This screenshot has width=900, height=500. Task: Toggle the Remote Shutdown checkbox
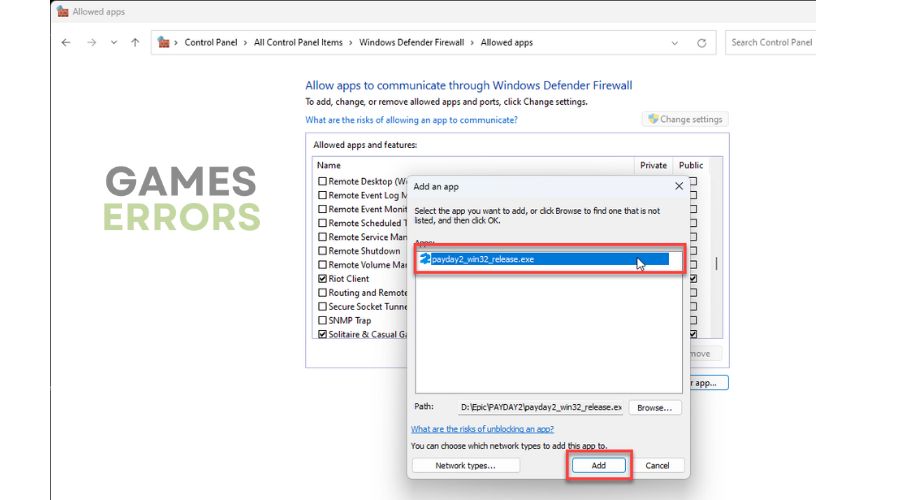tap(322, 251)
